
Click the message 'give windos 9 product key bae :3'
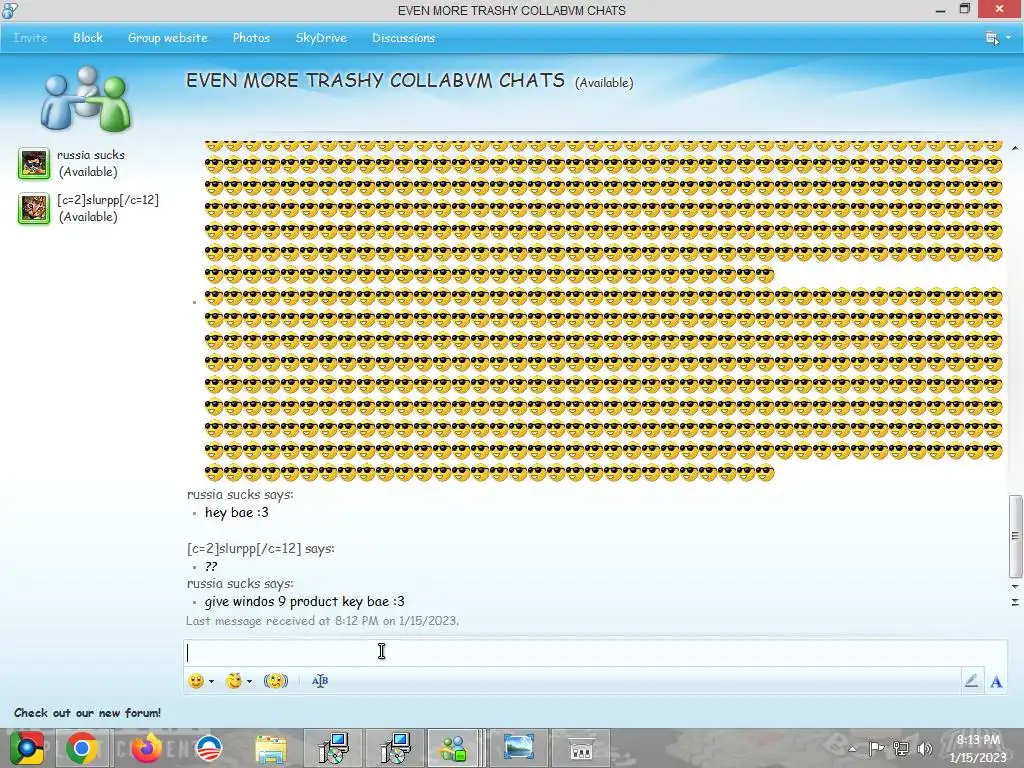pos(304,601)
